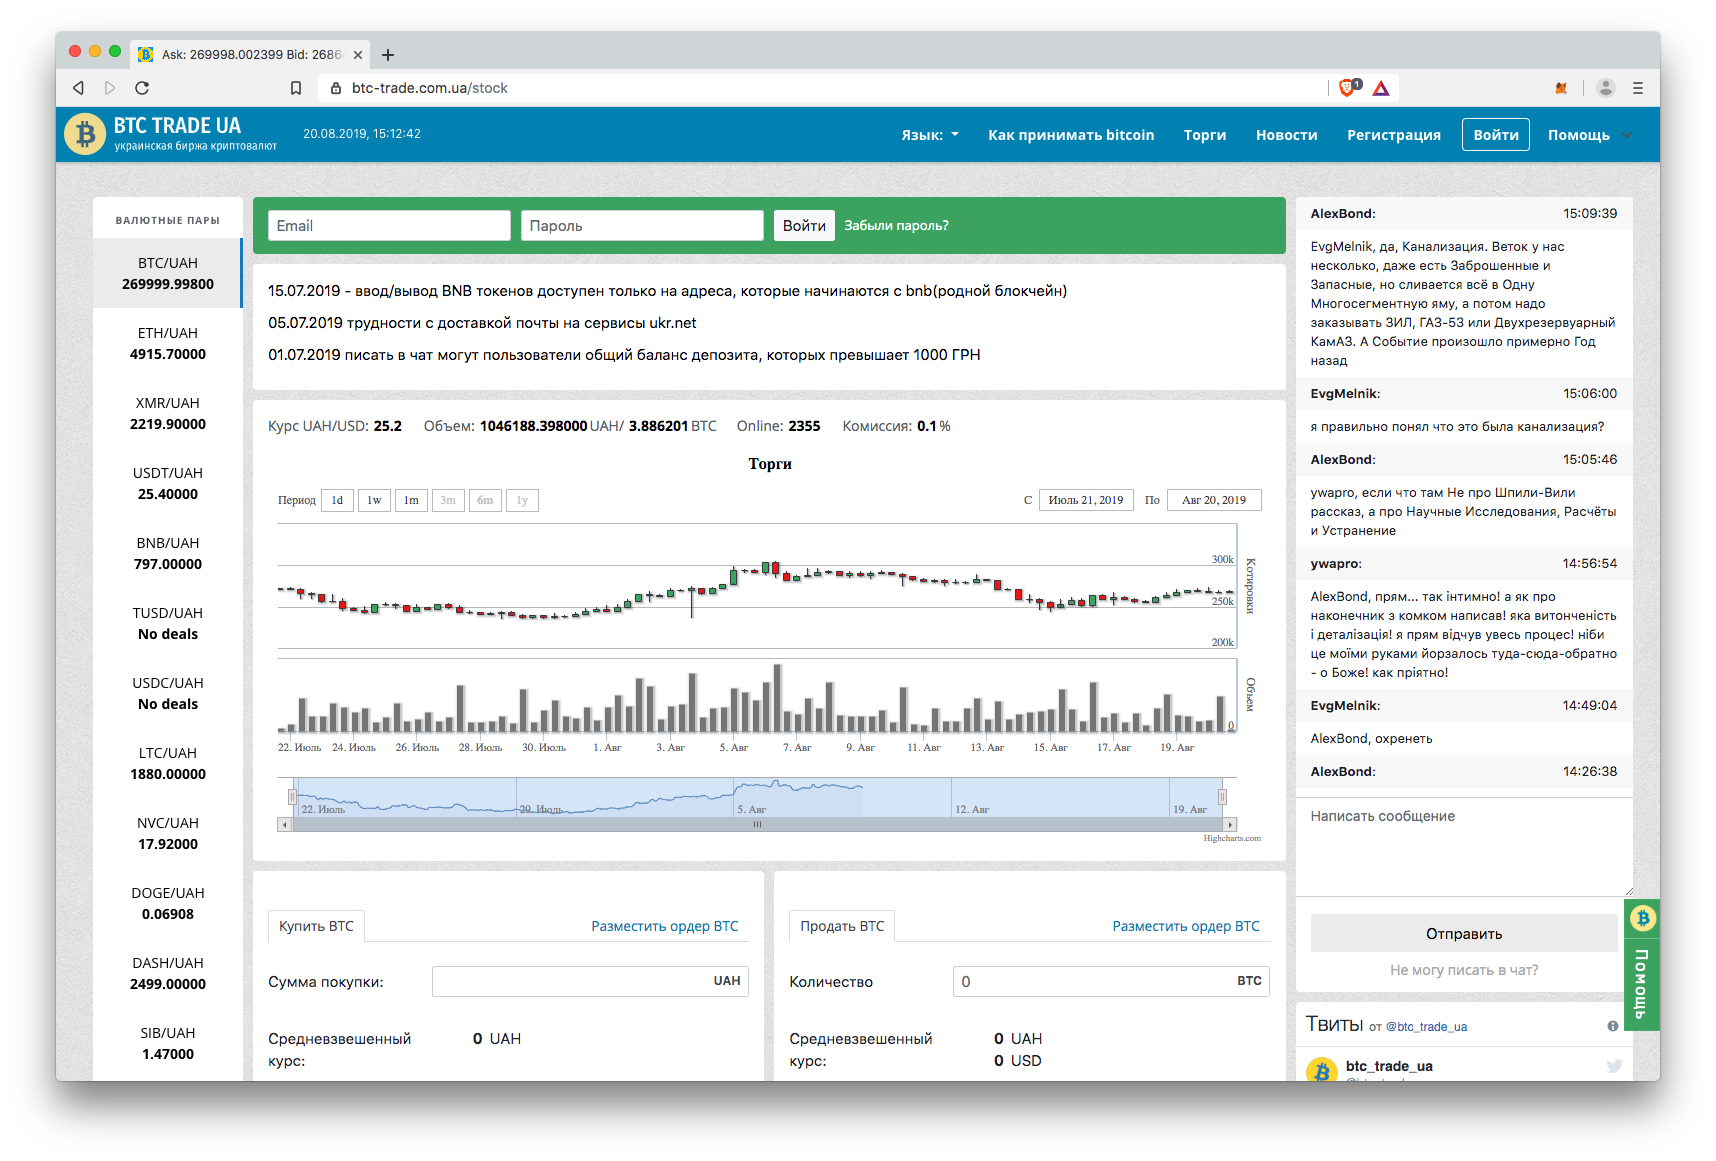The width and height of the screenshot is (1716, 1161).
Task: Click Разместить ордер BTC link in sell panel
Action: click(1186, 926)
